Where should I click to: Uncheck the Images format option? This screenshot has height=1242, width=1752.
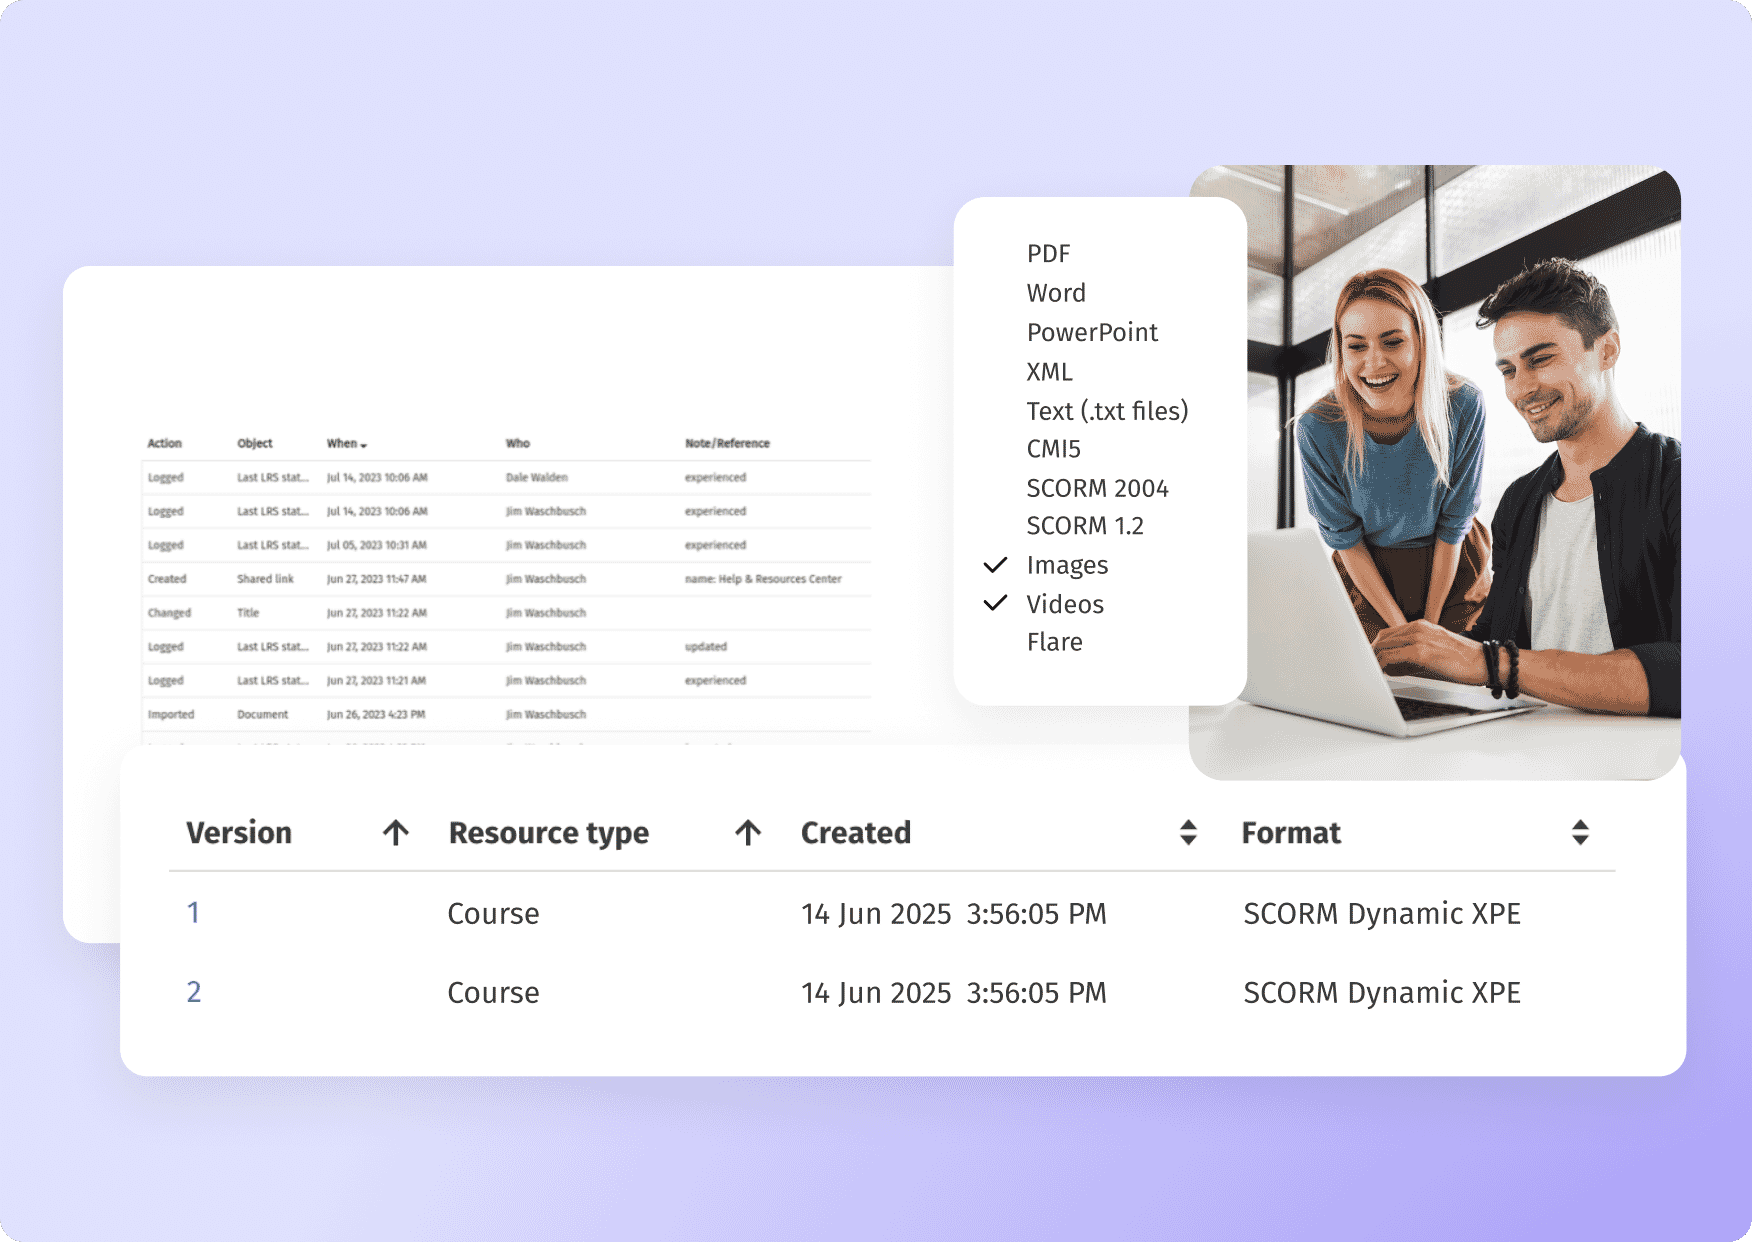tap(1067, 566)
